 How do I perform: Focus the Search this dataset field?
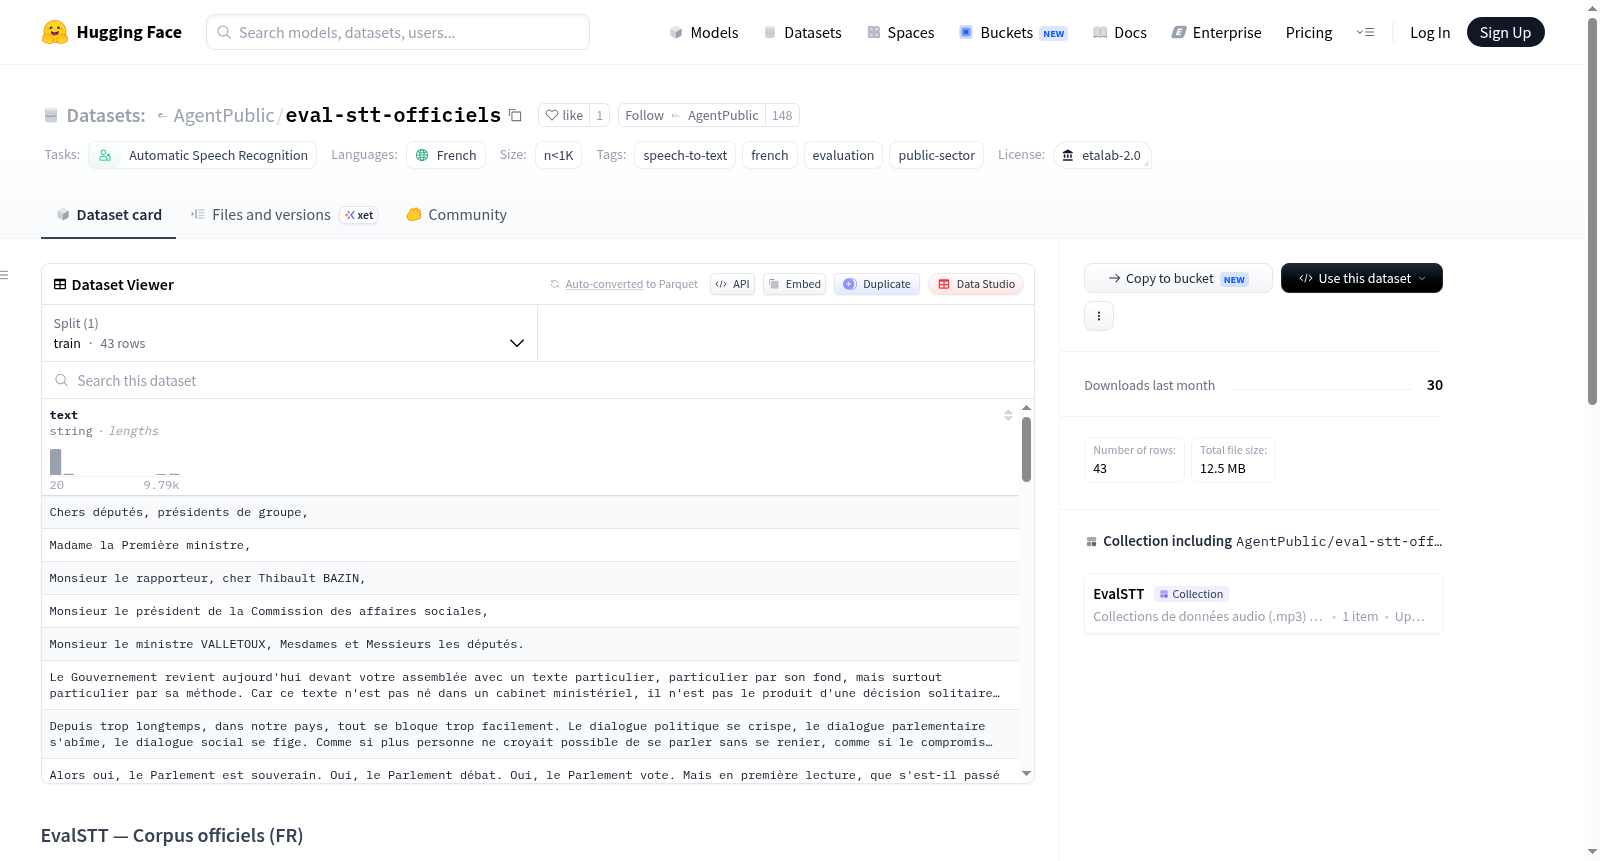pyautogui.click(x=538, y=380)
